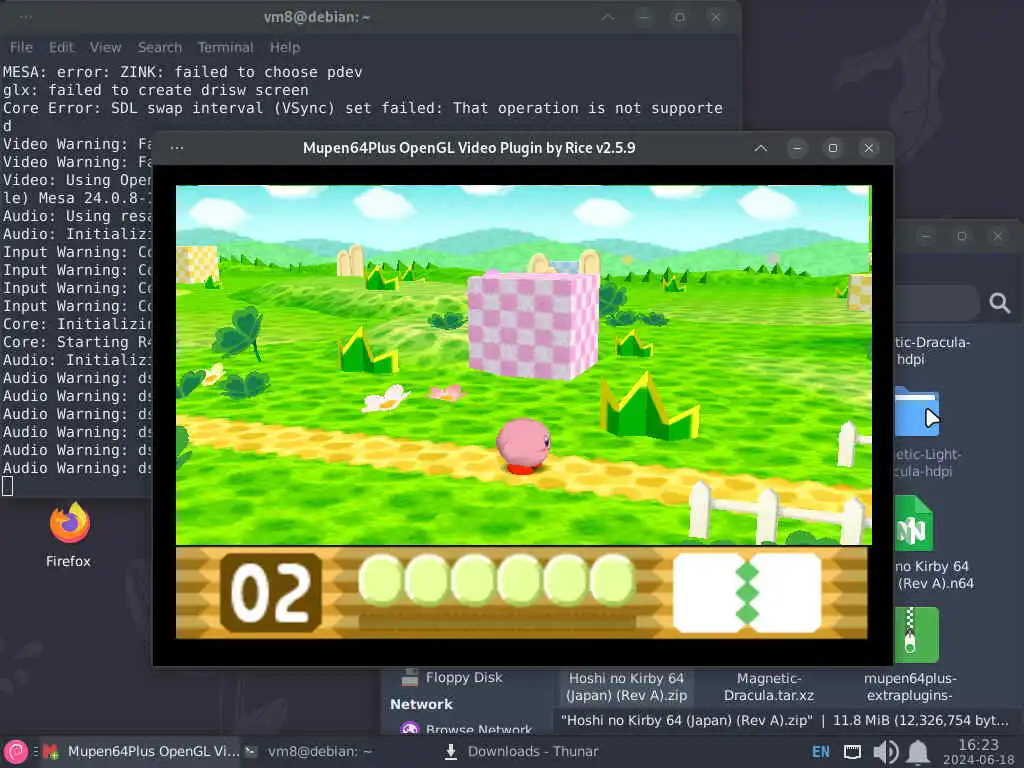Open the View menu in terminal
1024x768 pixels.
105,48
